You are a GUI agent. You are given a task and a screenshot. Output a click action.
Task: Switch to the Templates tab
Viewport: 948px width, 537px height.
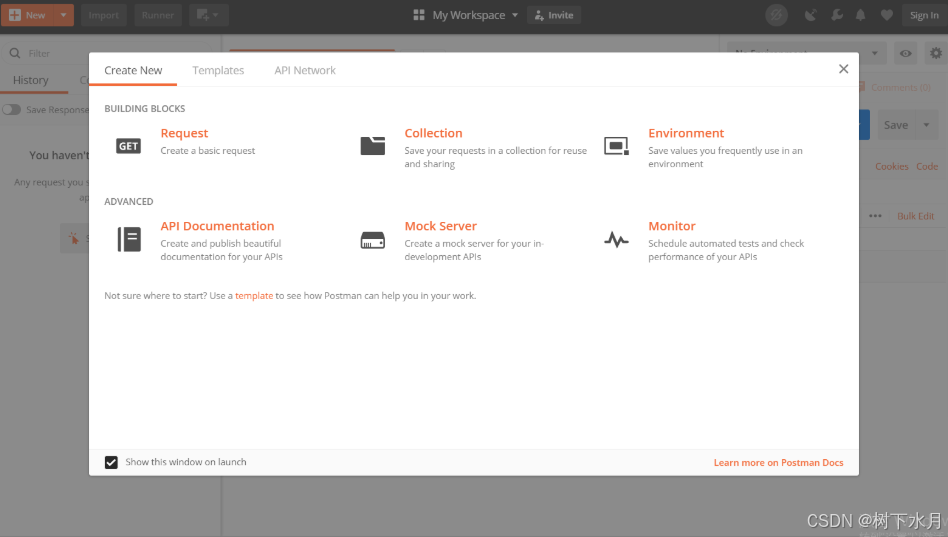(218, 70)
